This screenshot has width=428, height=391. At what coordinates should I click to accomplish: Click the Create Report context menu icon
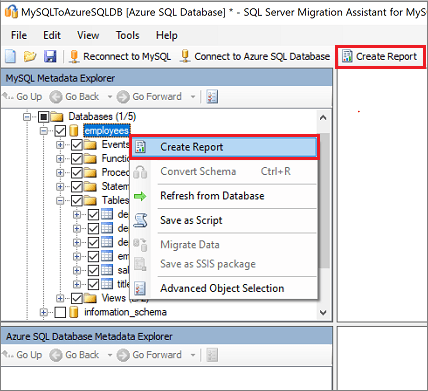click(140, 147)
